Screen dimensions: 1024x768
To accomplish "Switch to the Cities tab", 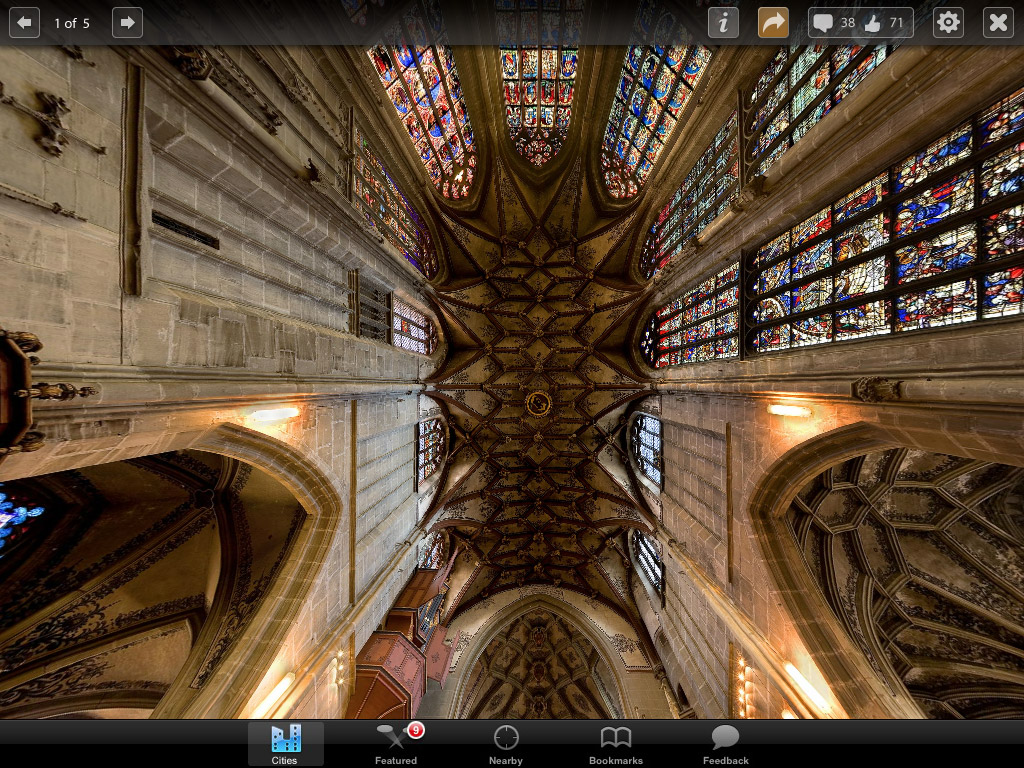I will click(x=285, y=744).
